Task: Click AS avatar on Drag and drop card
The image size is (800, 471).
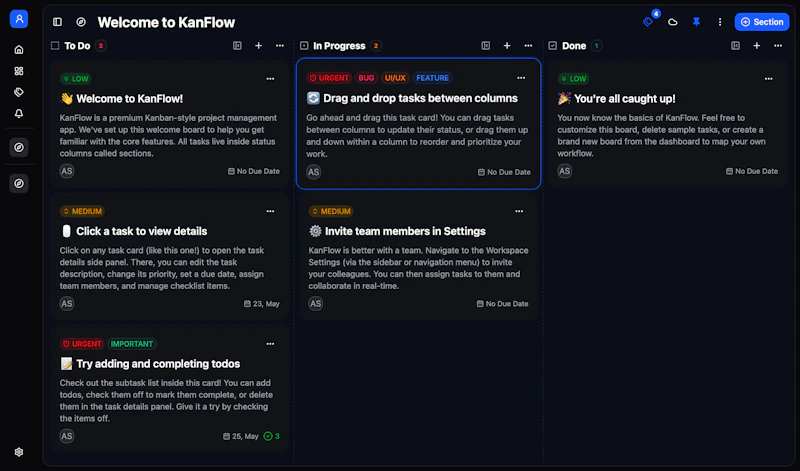Action: [314, 172]
